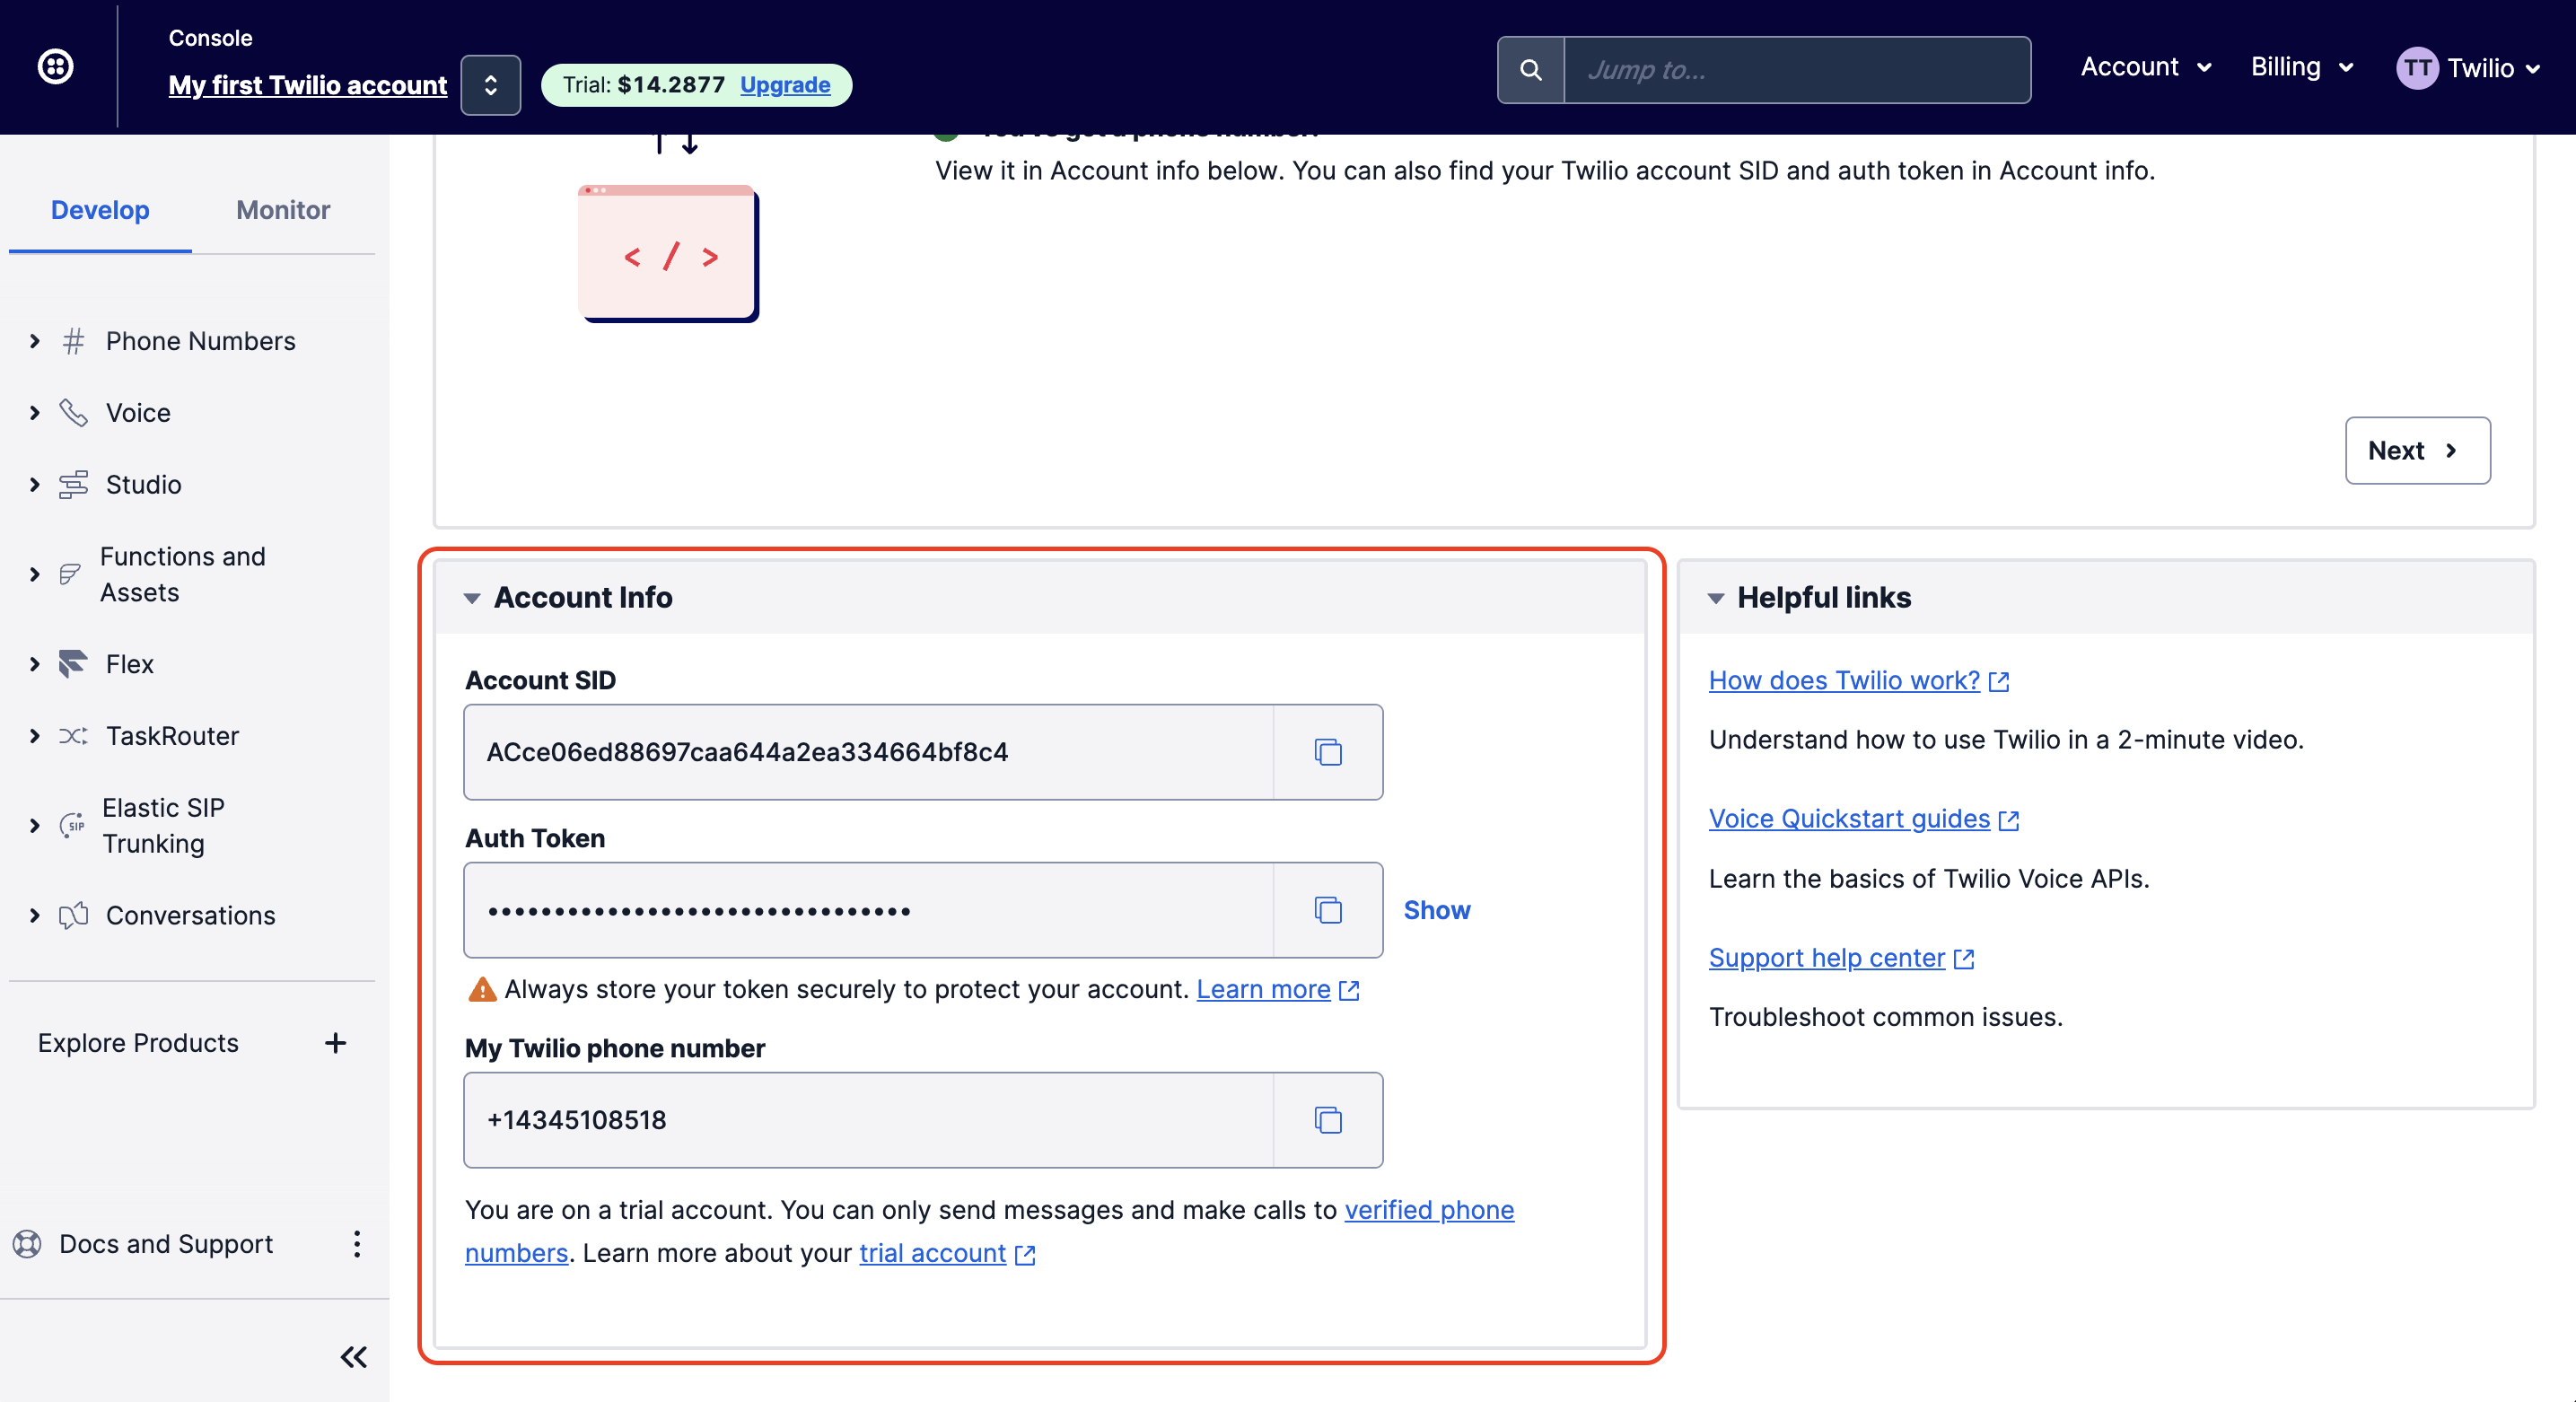Click the Next button
This screenshot has height=1402, width=2576.
[x=2416, y=451]
